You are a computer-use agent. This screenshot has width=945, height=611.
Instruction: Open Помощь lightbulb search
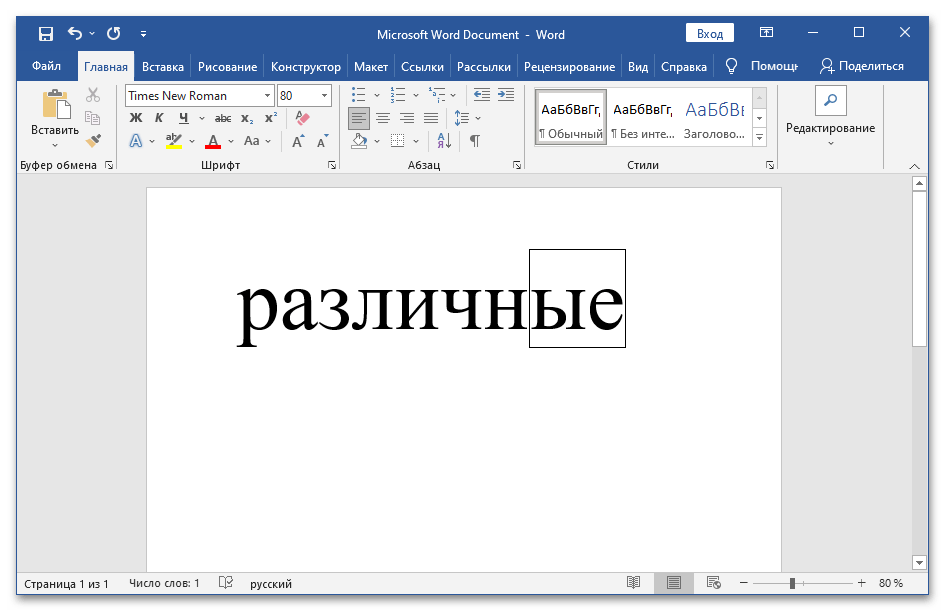point(762,66)
